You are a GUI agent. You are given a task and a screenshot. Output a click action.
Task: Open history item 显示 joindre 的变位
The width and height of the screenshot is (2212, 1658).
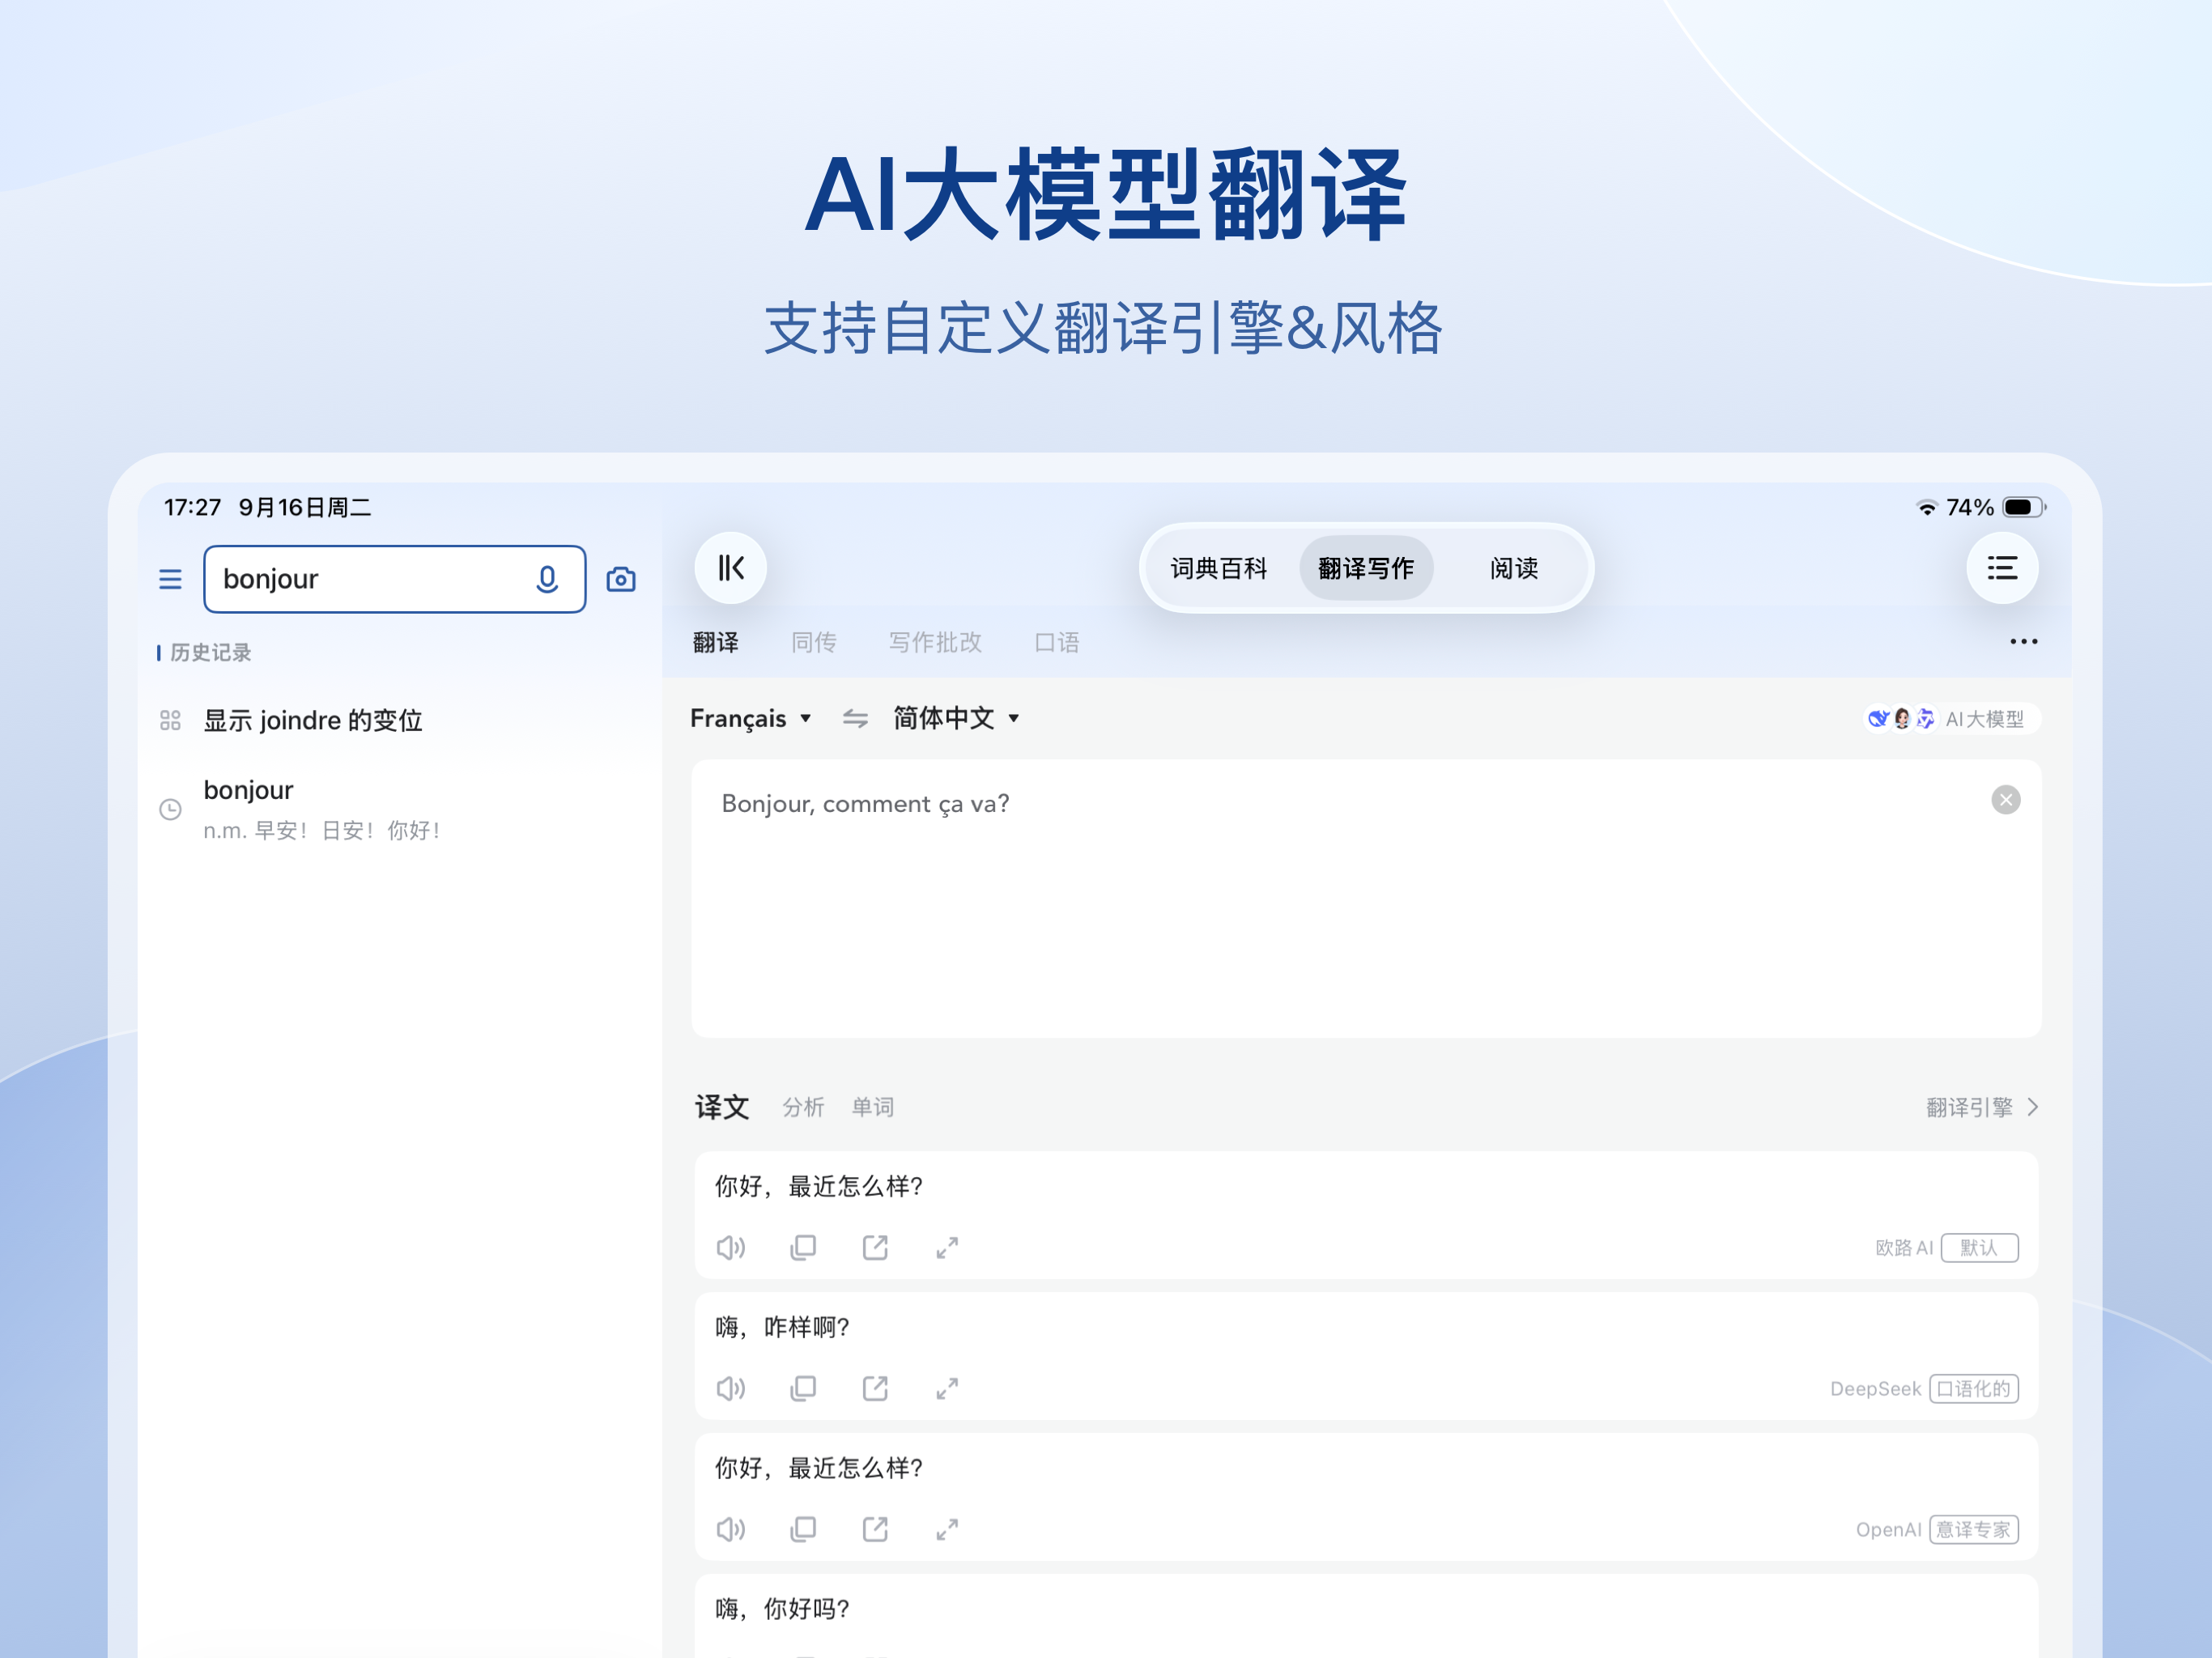click(399, 720)
